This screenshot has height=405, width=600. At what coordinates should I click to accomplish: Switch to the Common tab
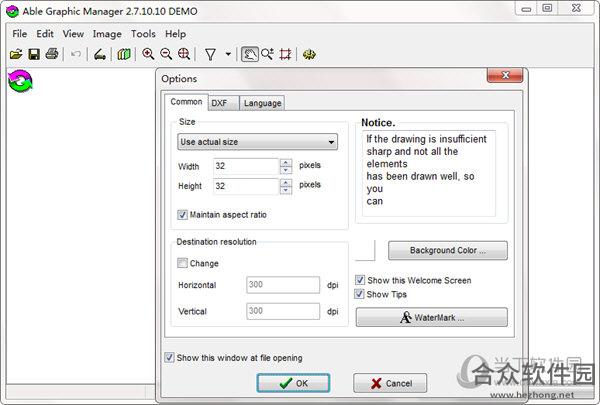(186, 102)
